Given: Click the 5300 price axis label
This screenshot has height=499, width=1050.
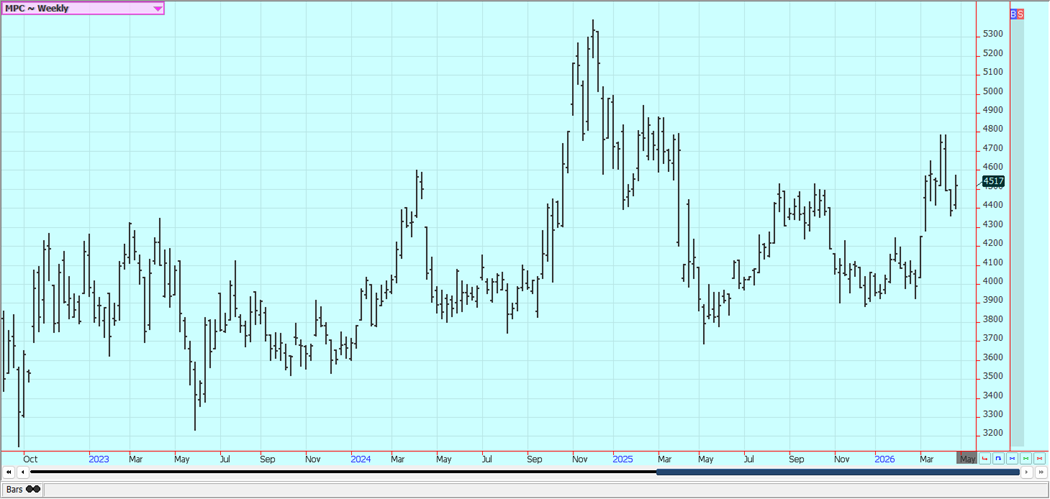Looking at the screenshot, I should (x=992, y=34).
